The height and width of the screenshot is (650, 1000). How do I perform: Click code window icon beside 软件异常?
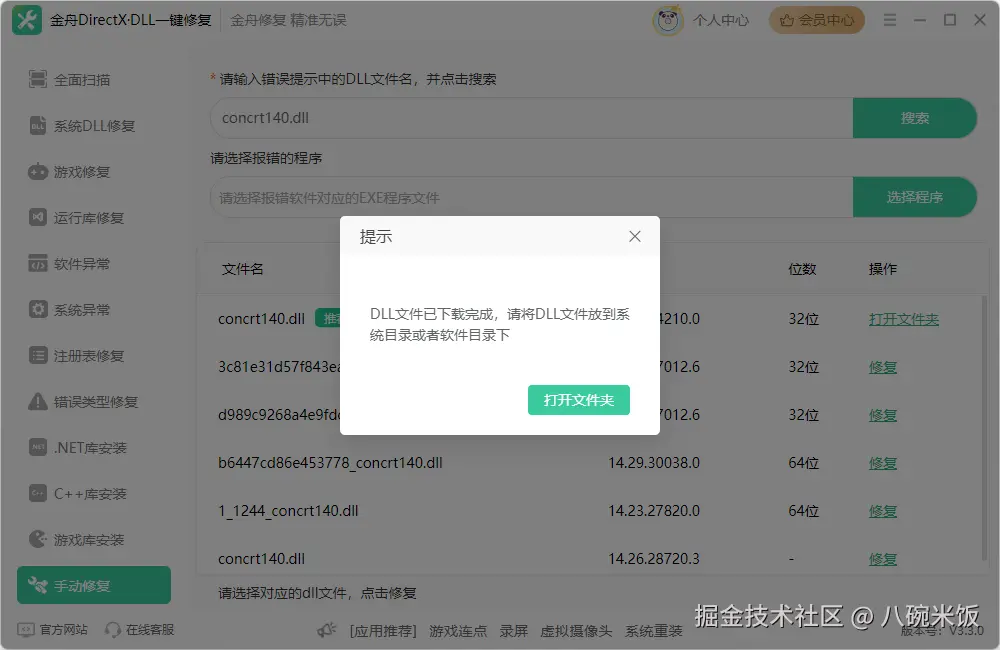(x=38, y=263)
